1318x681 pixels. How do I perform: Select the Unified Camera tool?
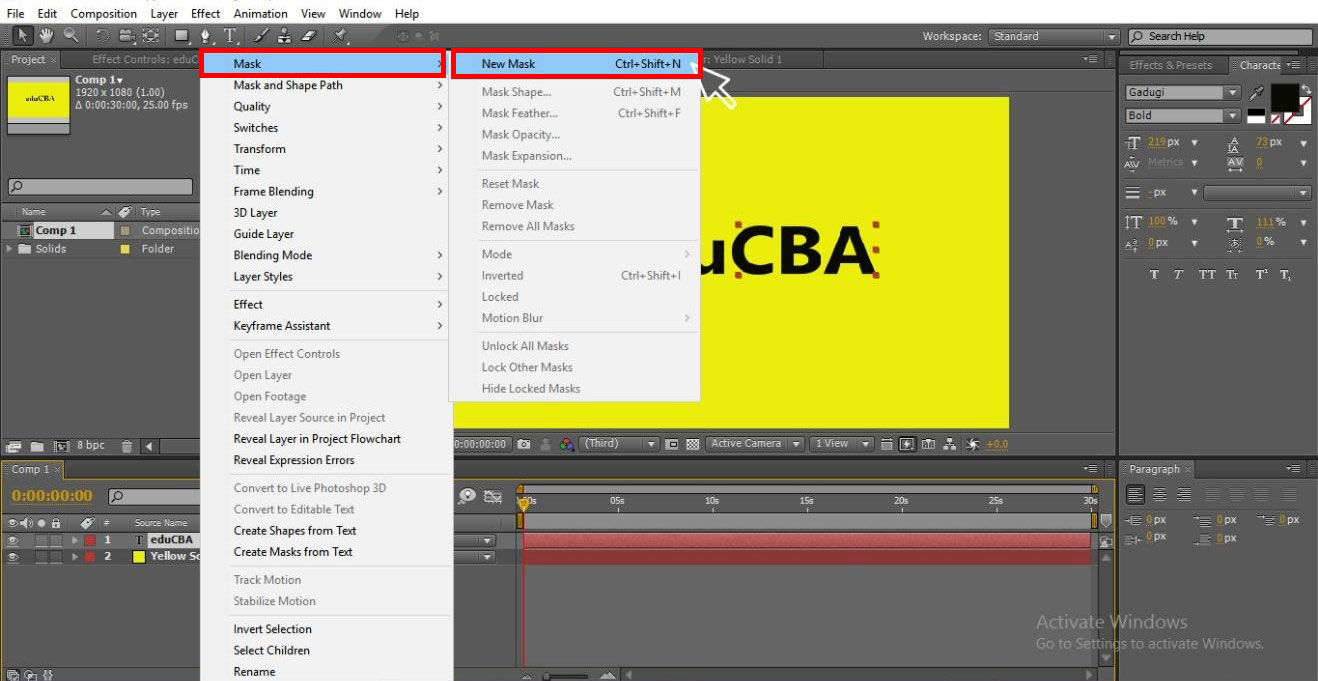(126, 36)
